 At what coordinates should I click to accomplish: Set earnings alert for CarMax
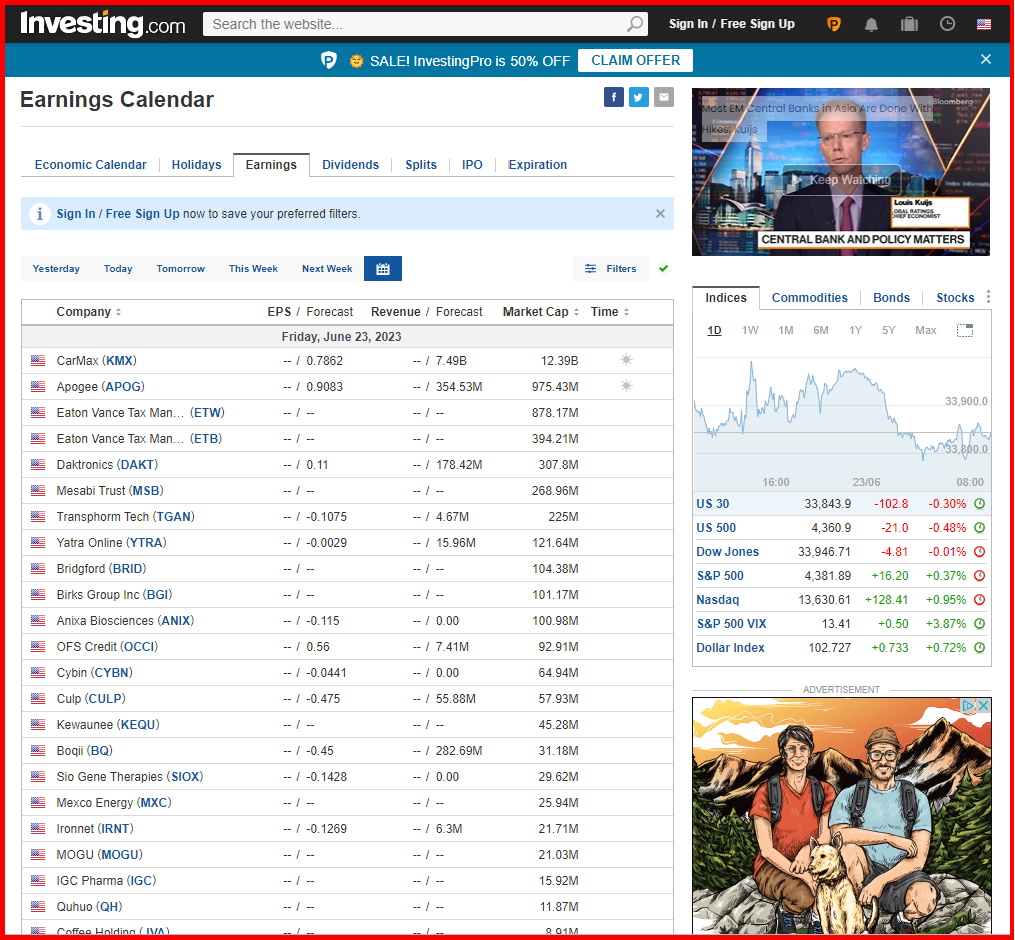pos(626,360)
